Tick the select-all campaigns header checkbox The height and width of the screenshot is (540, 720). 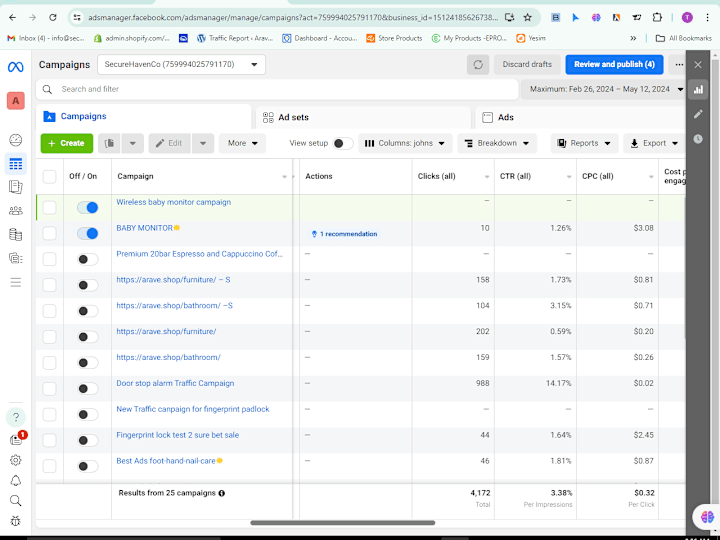point(49,176)
